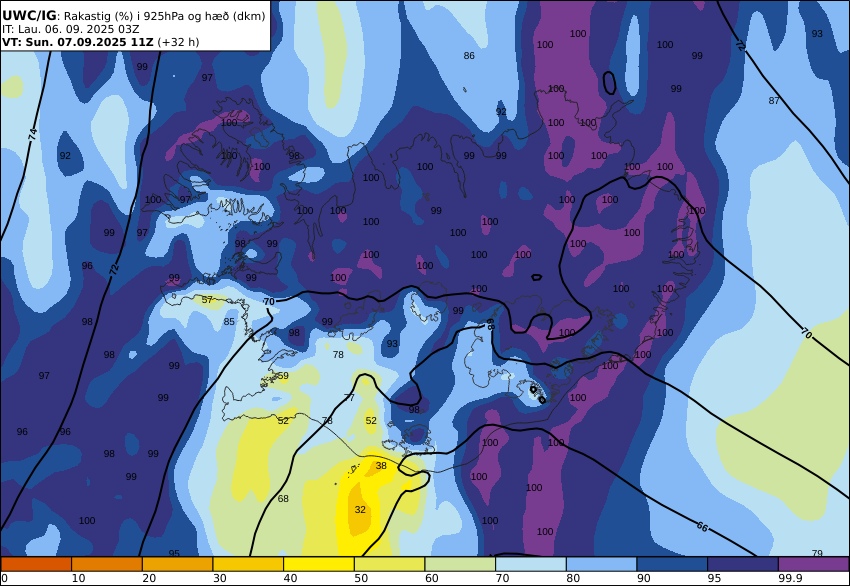Click the 'UWC/IG' title text in header
The image size is (850, 586).
pos(29,15)
